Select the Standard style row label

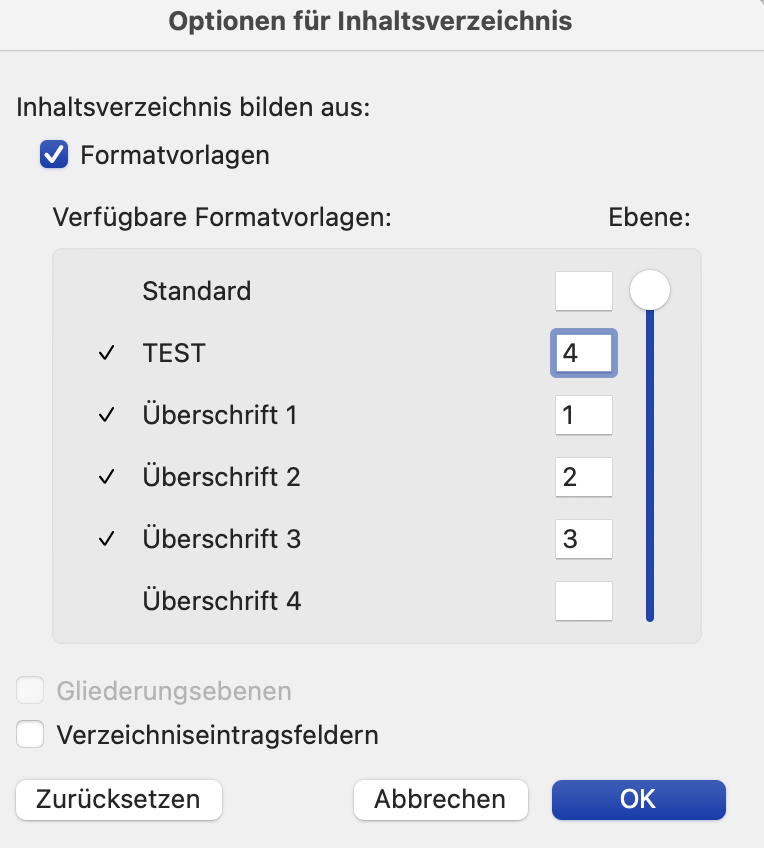[197, 291]
